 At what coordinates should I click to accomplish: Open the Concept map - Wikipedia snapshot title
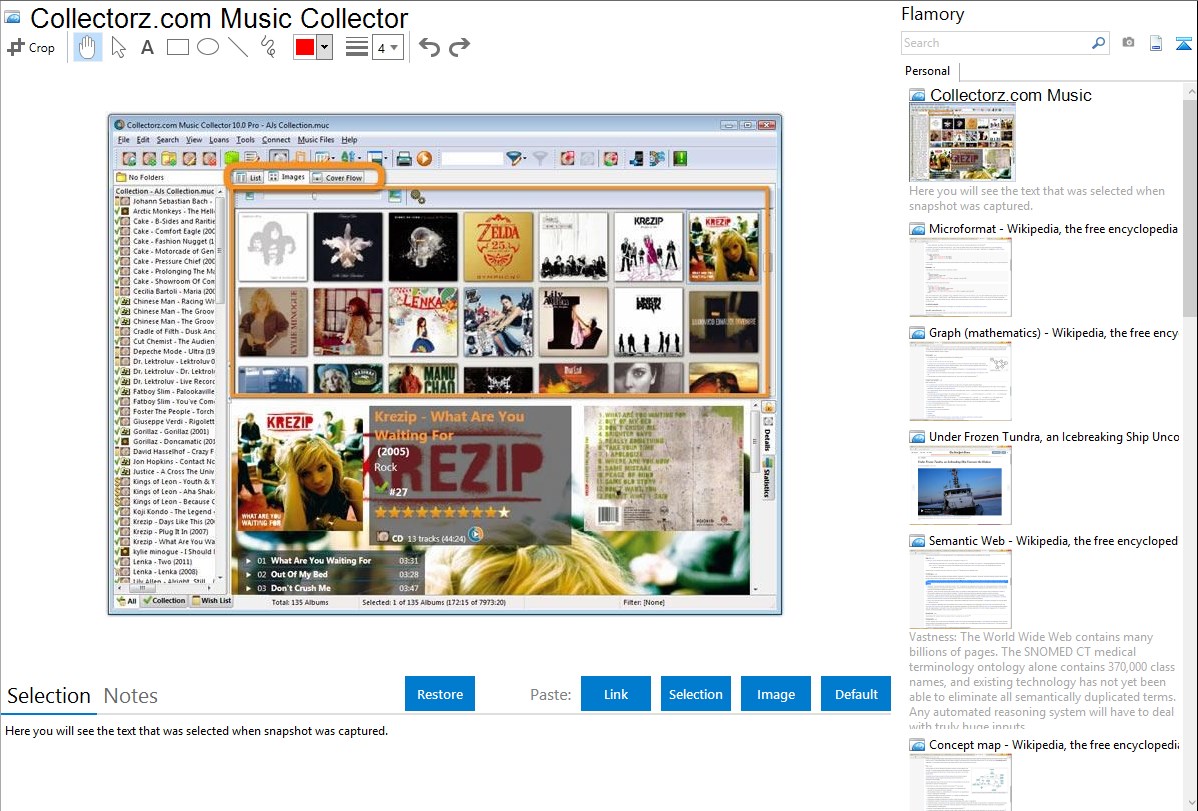click(x=1054, y=744)
